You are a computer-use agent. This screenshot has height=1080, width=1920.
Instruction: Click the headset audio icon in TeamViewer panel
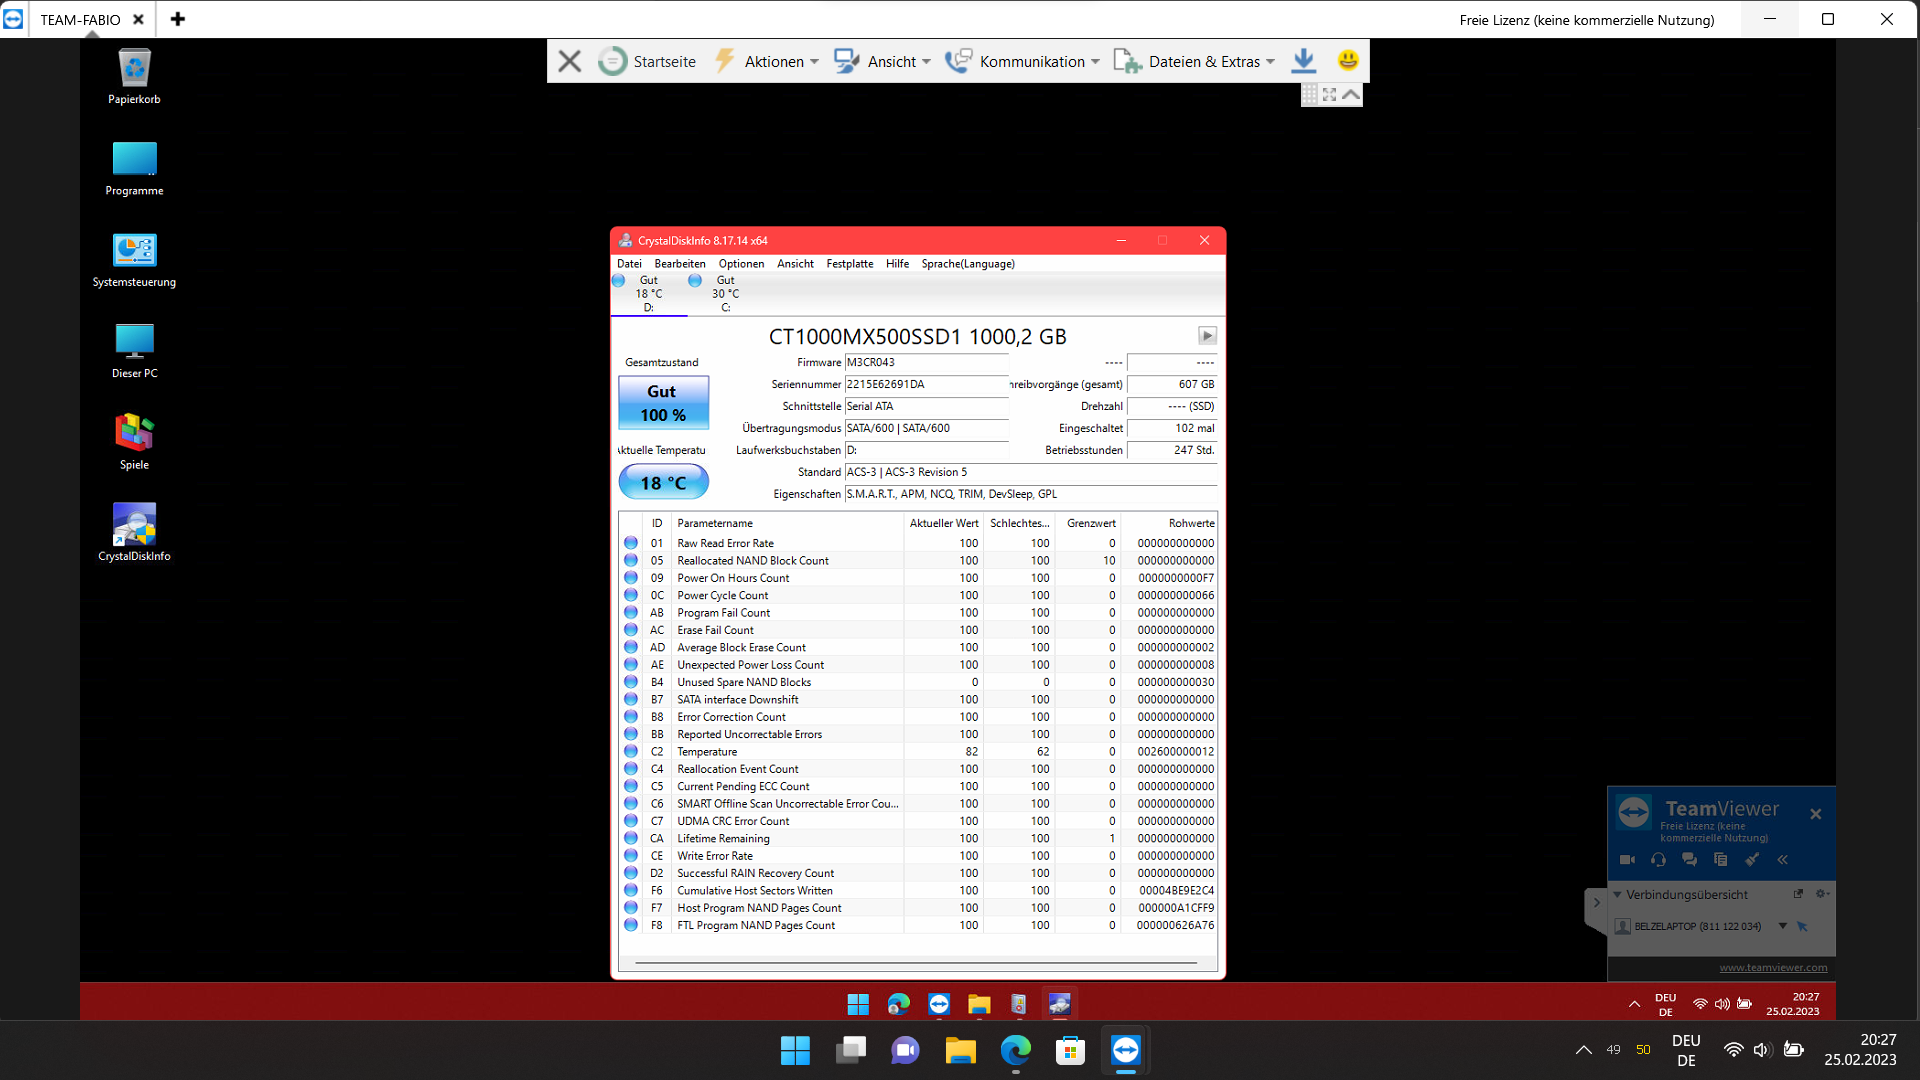1658,860
